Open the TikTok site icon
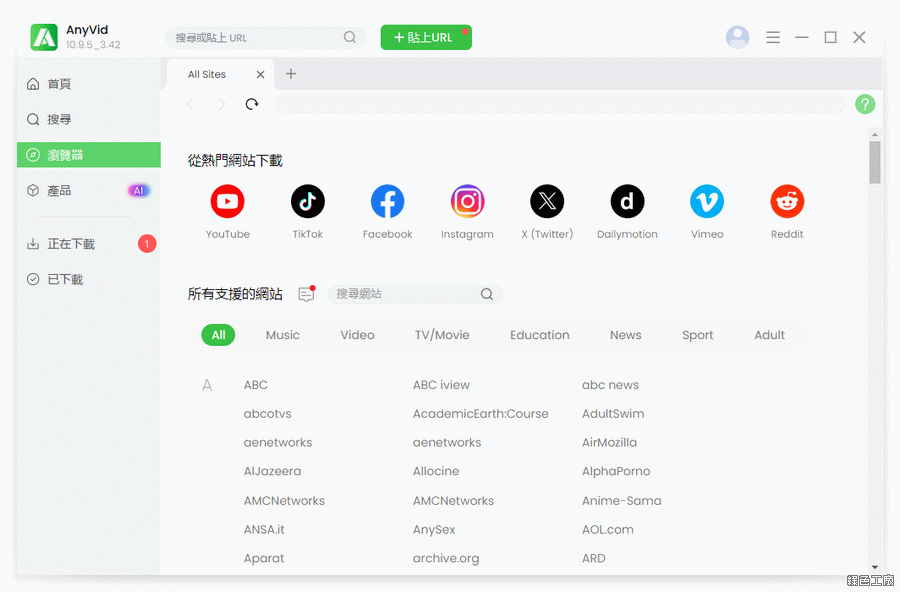Image resolution: width=900 pixels, height=592 pixels. coord(307,202)
